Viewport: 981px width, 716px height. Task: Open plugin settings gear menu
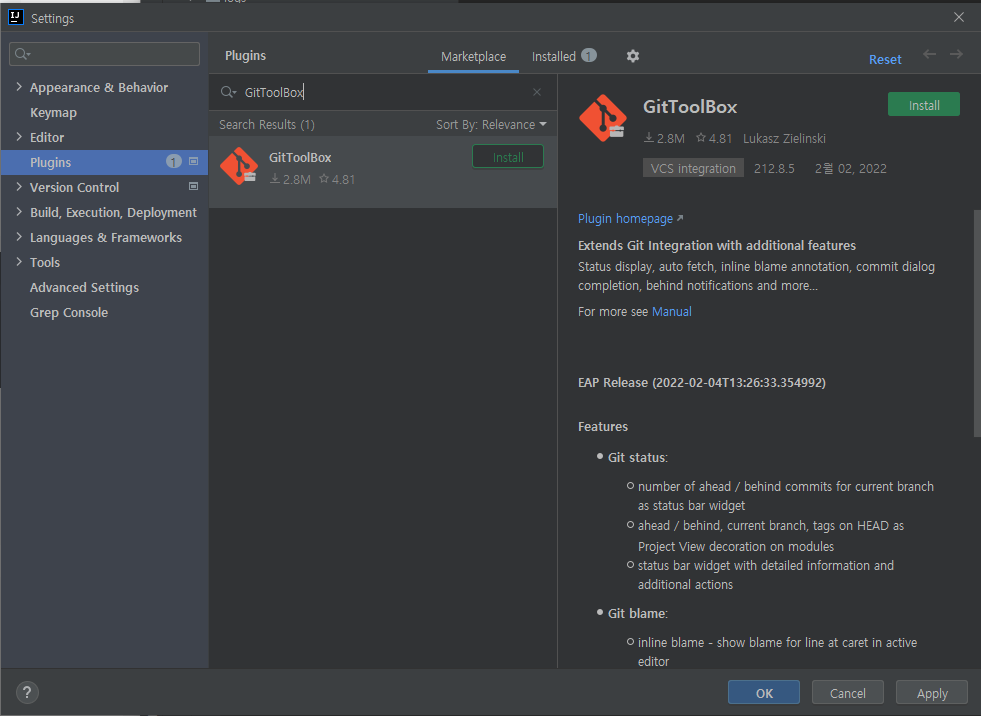click(x=633, y=56)
